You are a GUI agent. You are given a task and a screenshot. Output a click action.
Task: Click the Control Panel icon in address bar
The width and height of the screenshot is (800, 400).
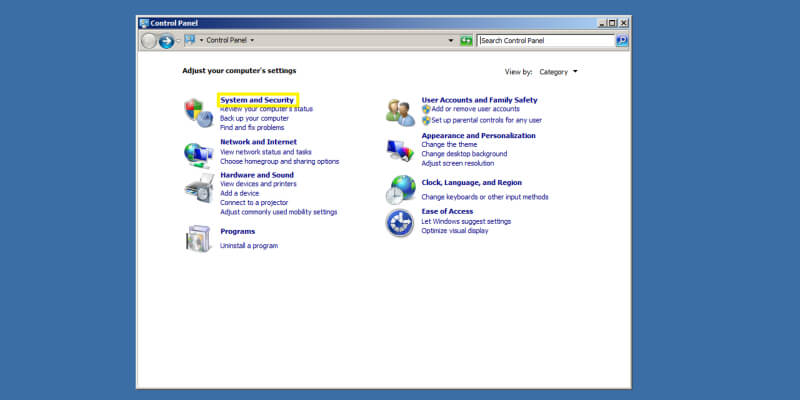click(190, 40)
